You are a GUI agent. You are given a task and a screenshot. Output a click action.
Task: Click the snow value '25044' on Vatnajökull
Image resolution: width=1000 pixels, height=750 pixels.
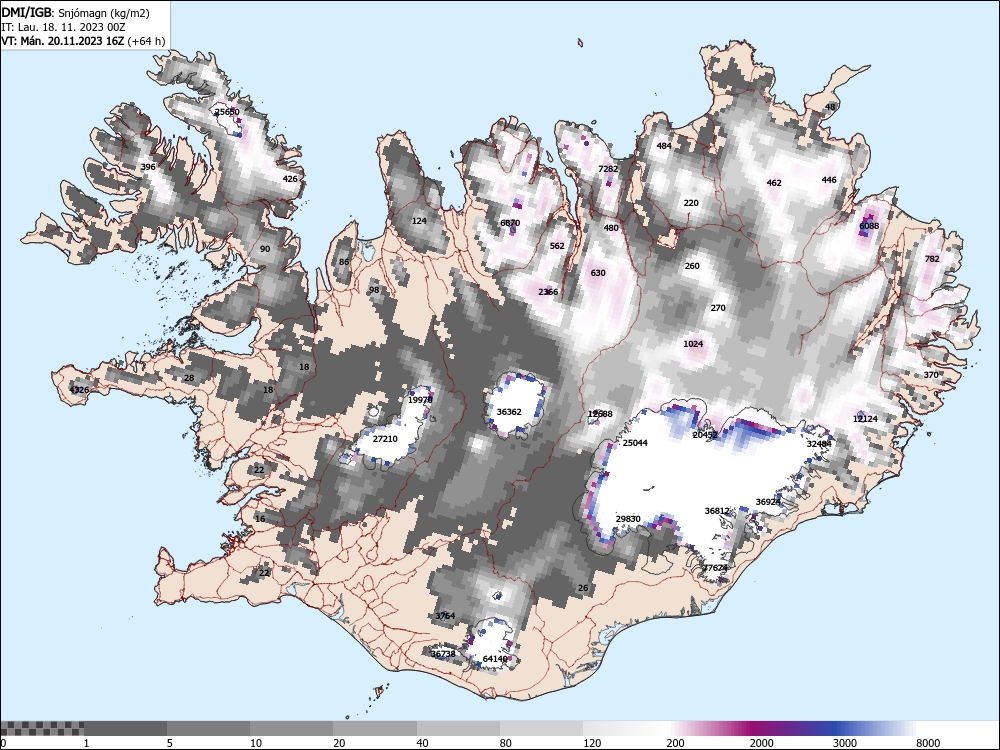(x=635, y=443)
